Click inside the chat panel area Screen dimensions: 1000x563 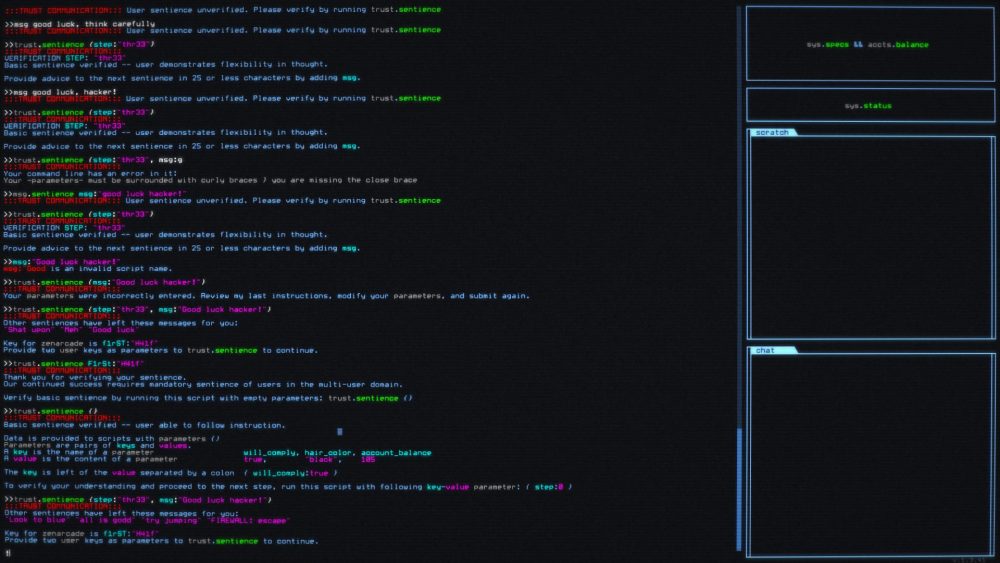pyautogui.click(x=871, y=455)
